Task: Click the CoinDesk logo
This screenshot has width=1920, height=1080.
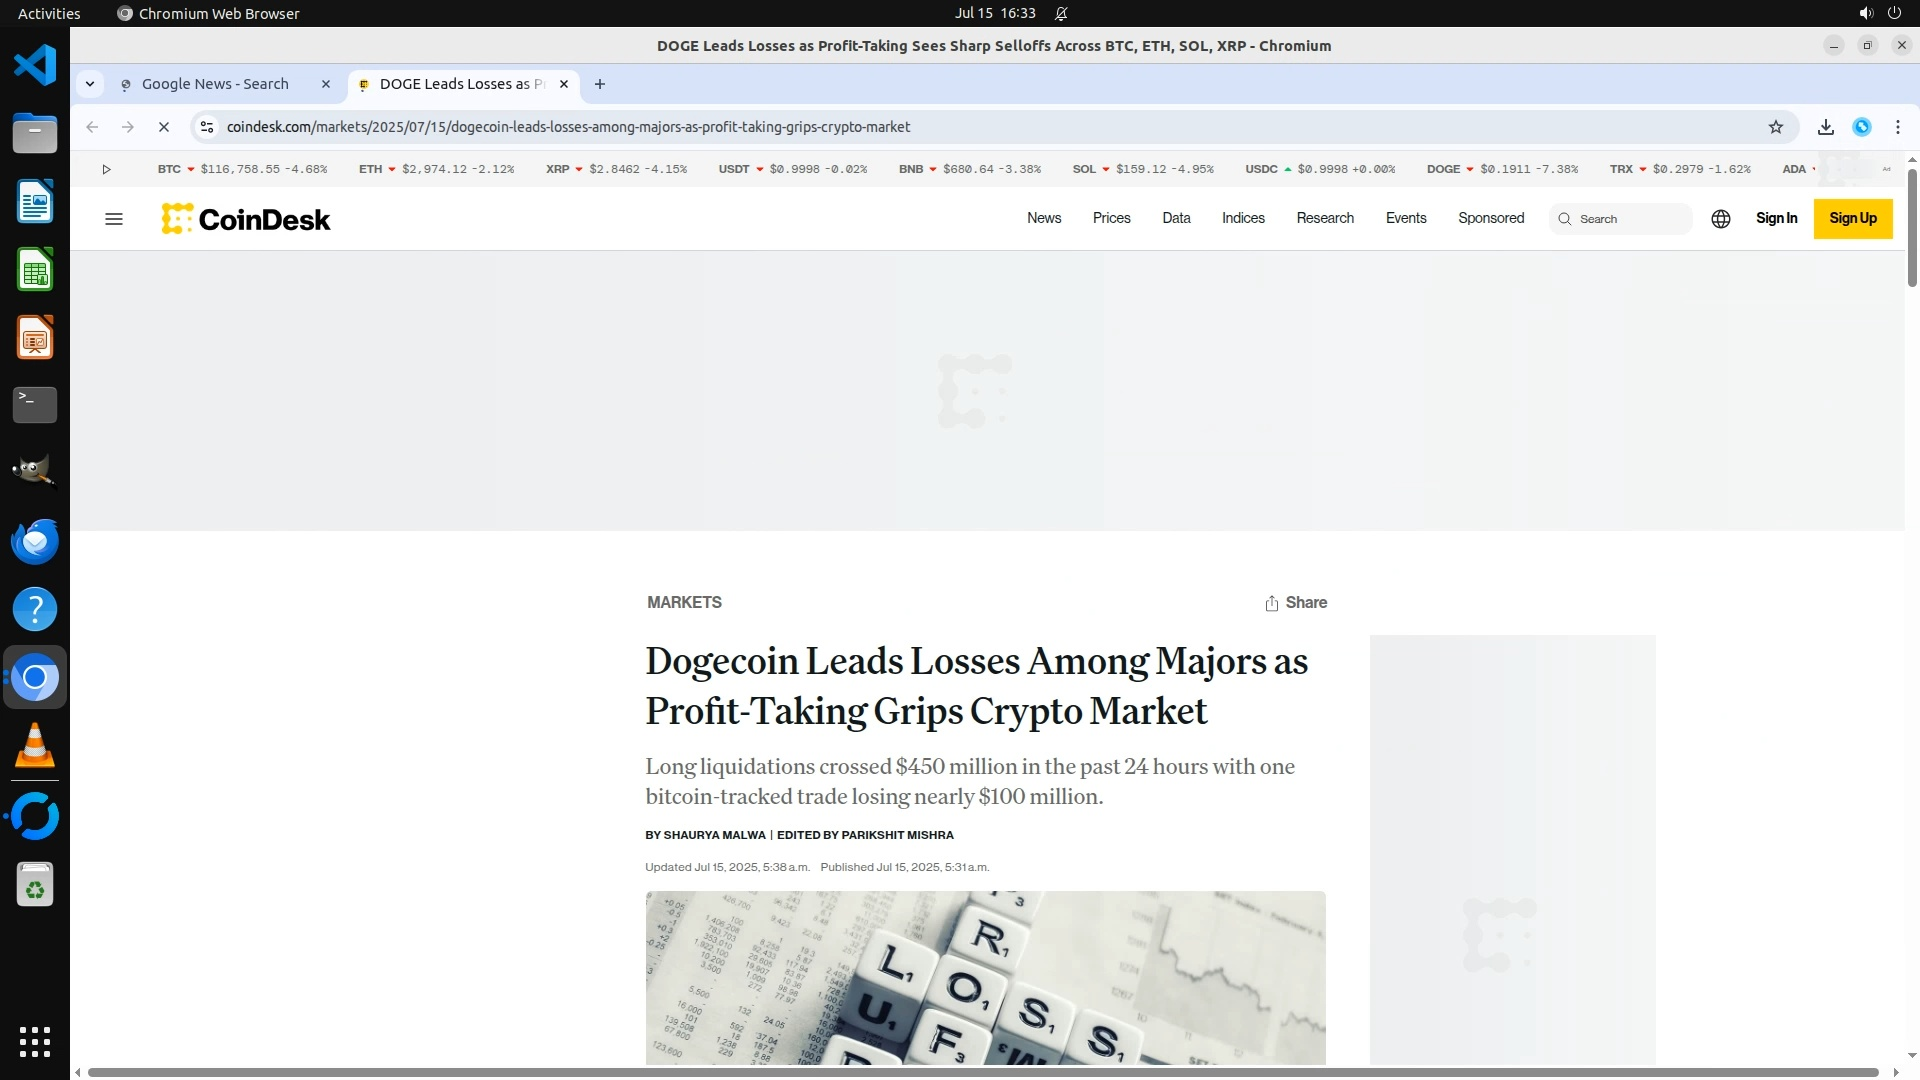Action: pyautogui.click(x=246, y=219)
